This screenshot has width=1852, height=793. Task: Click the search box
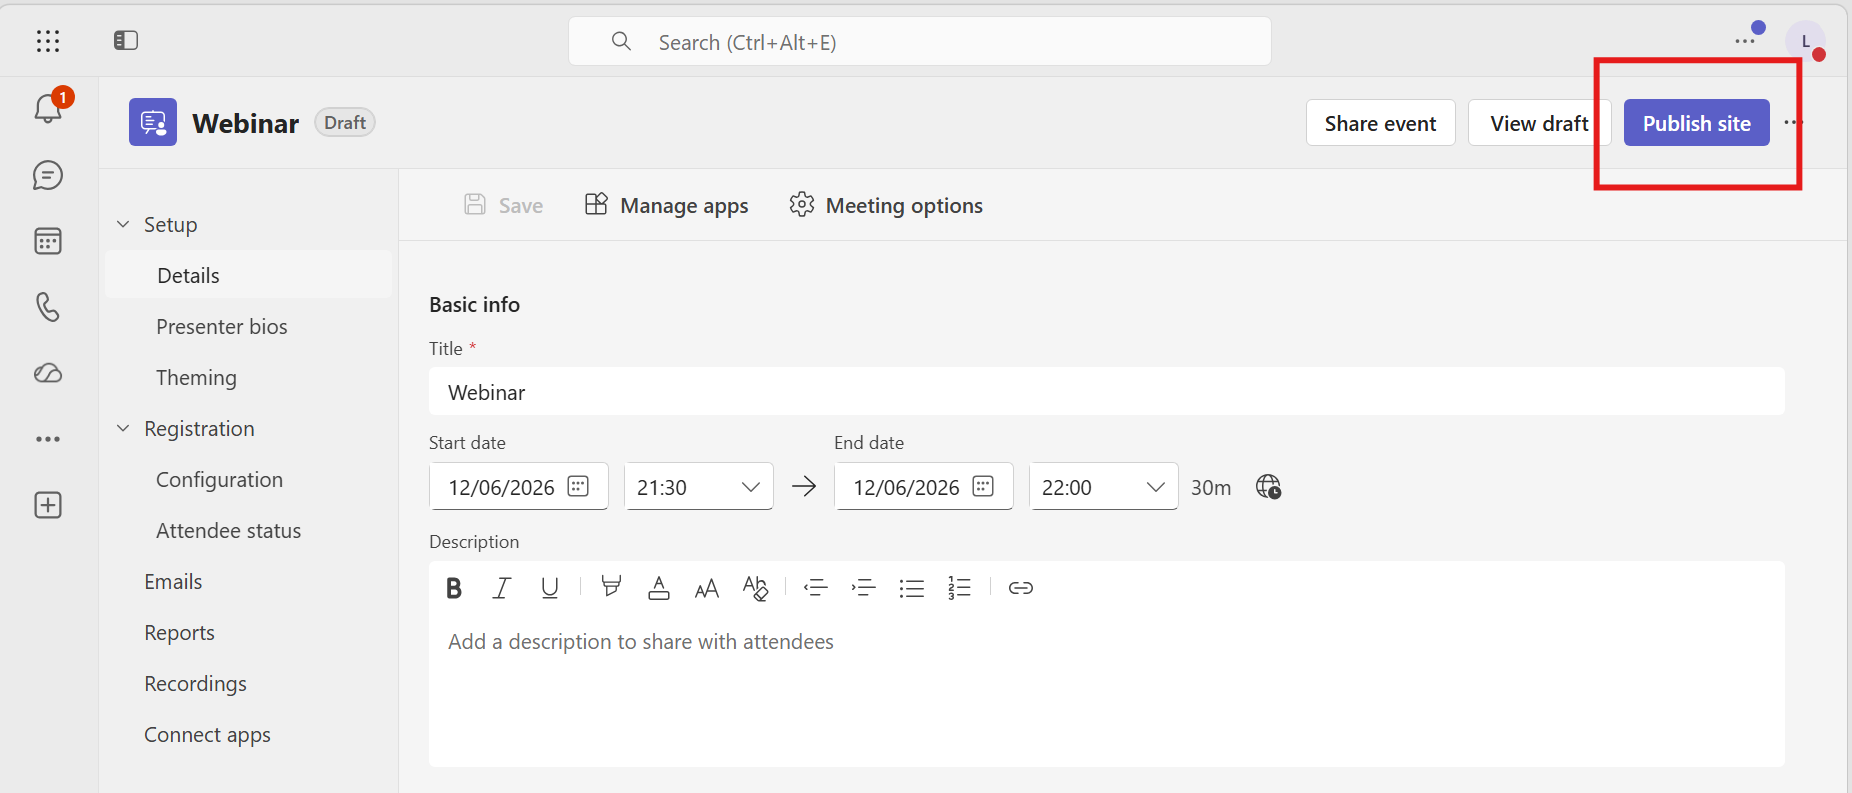[x=920, y=42]
